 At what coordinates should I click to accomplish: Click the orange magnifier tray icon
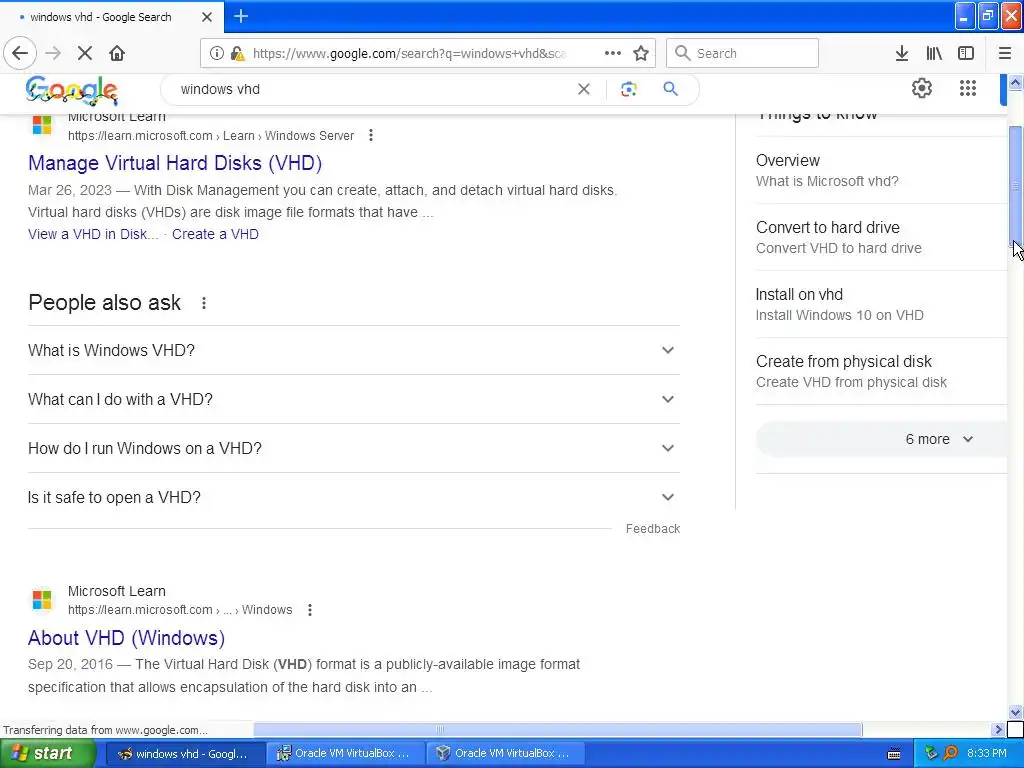pos(950,753)
